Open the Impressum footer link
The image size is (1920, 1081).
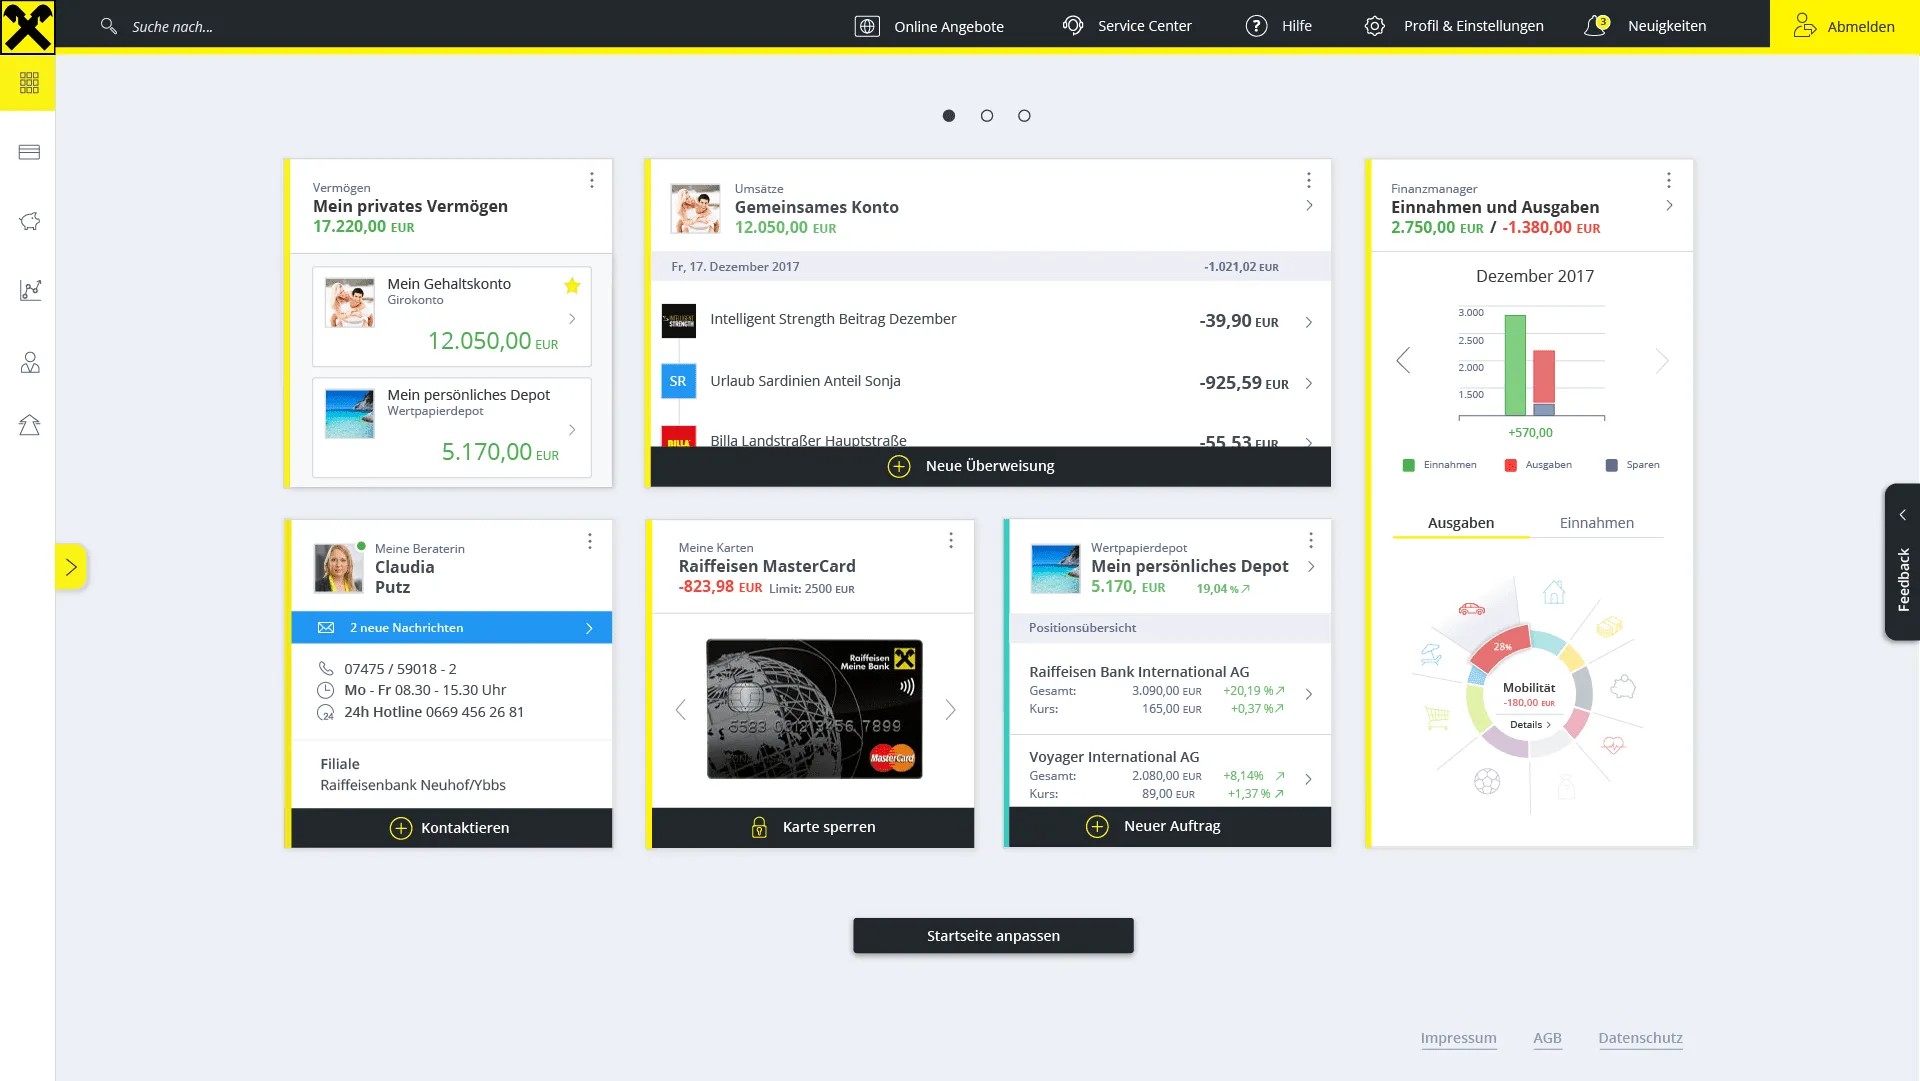(x=1458, y=1038)
